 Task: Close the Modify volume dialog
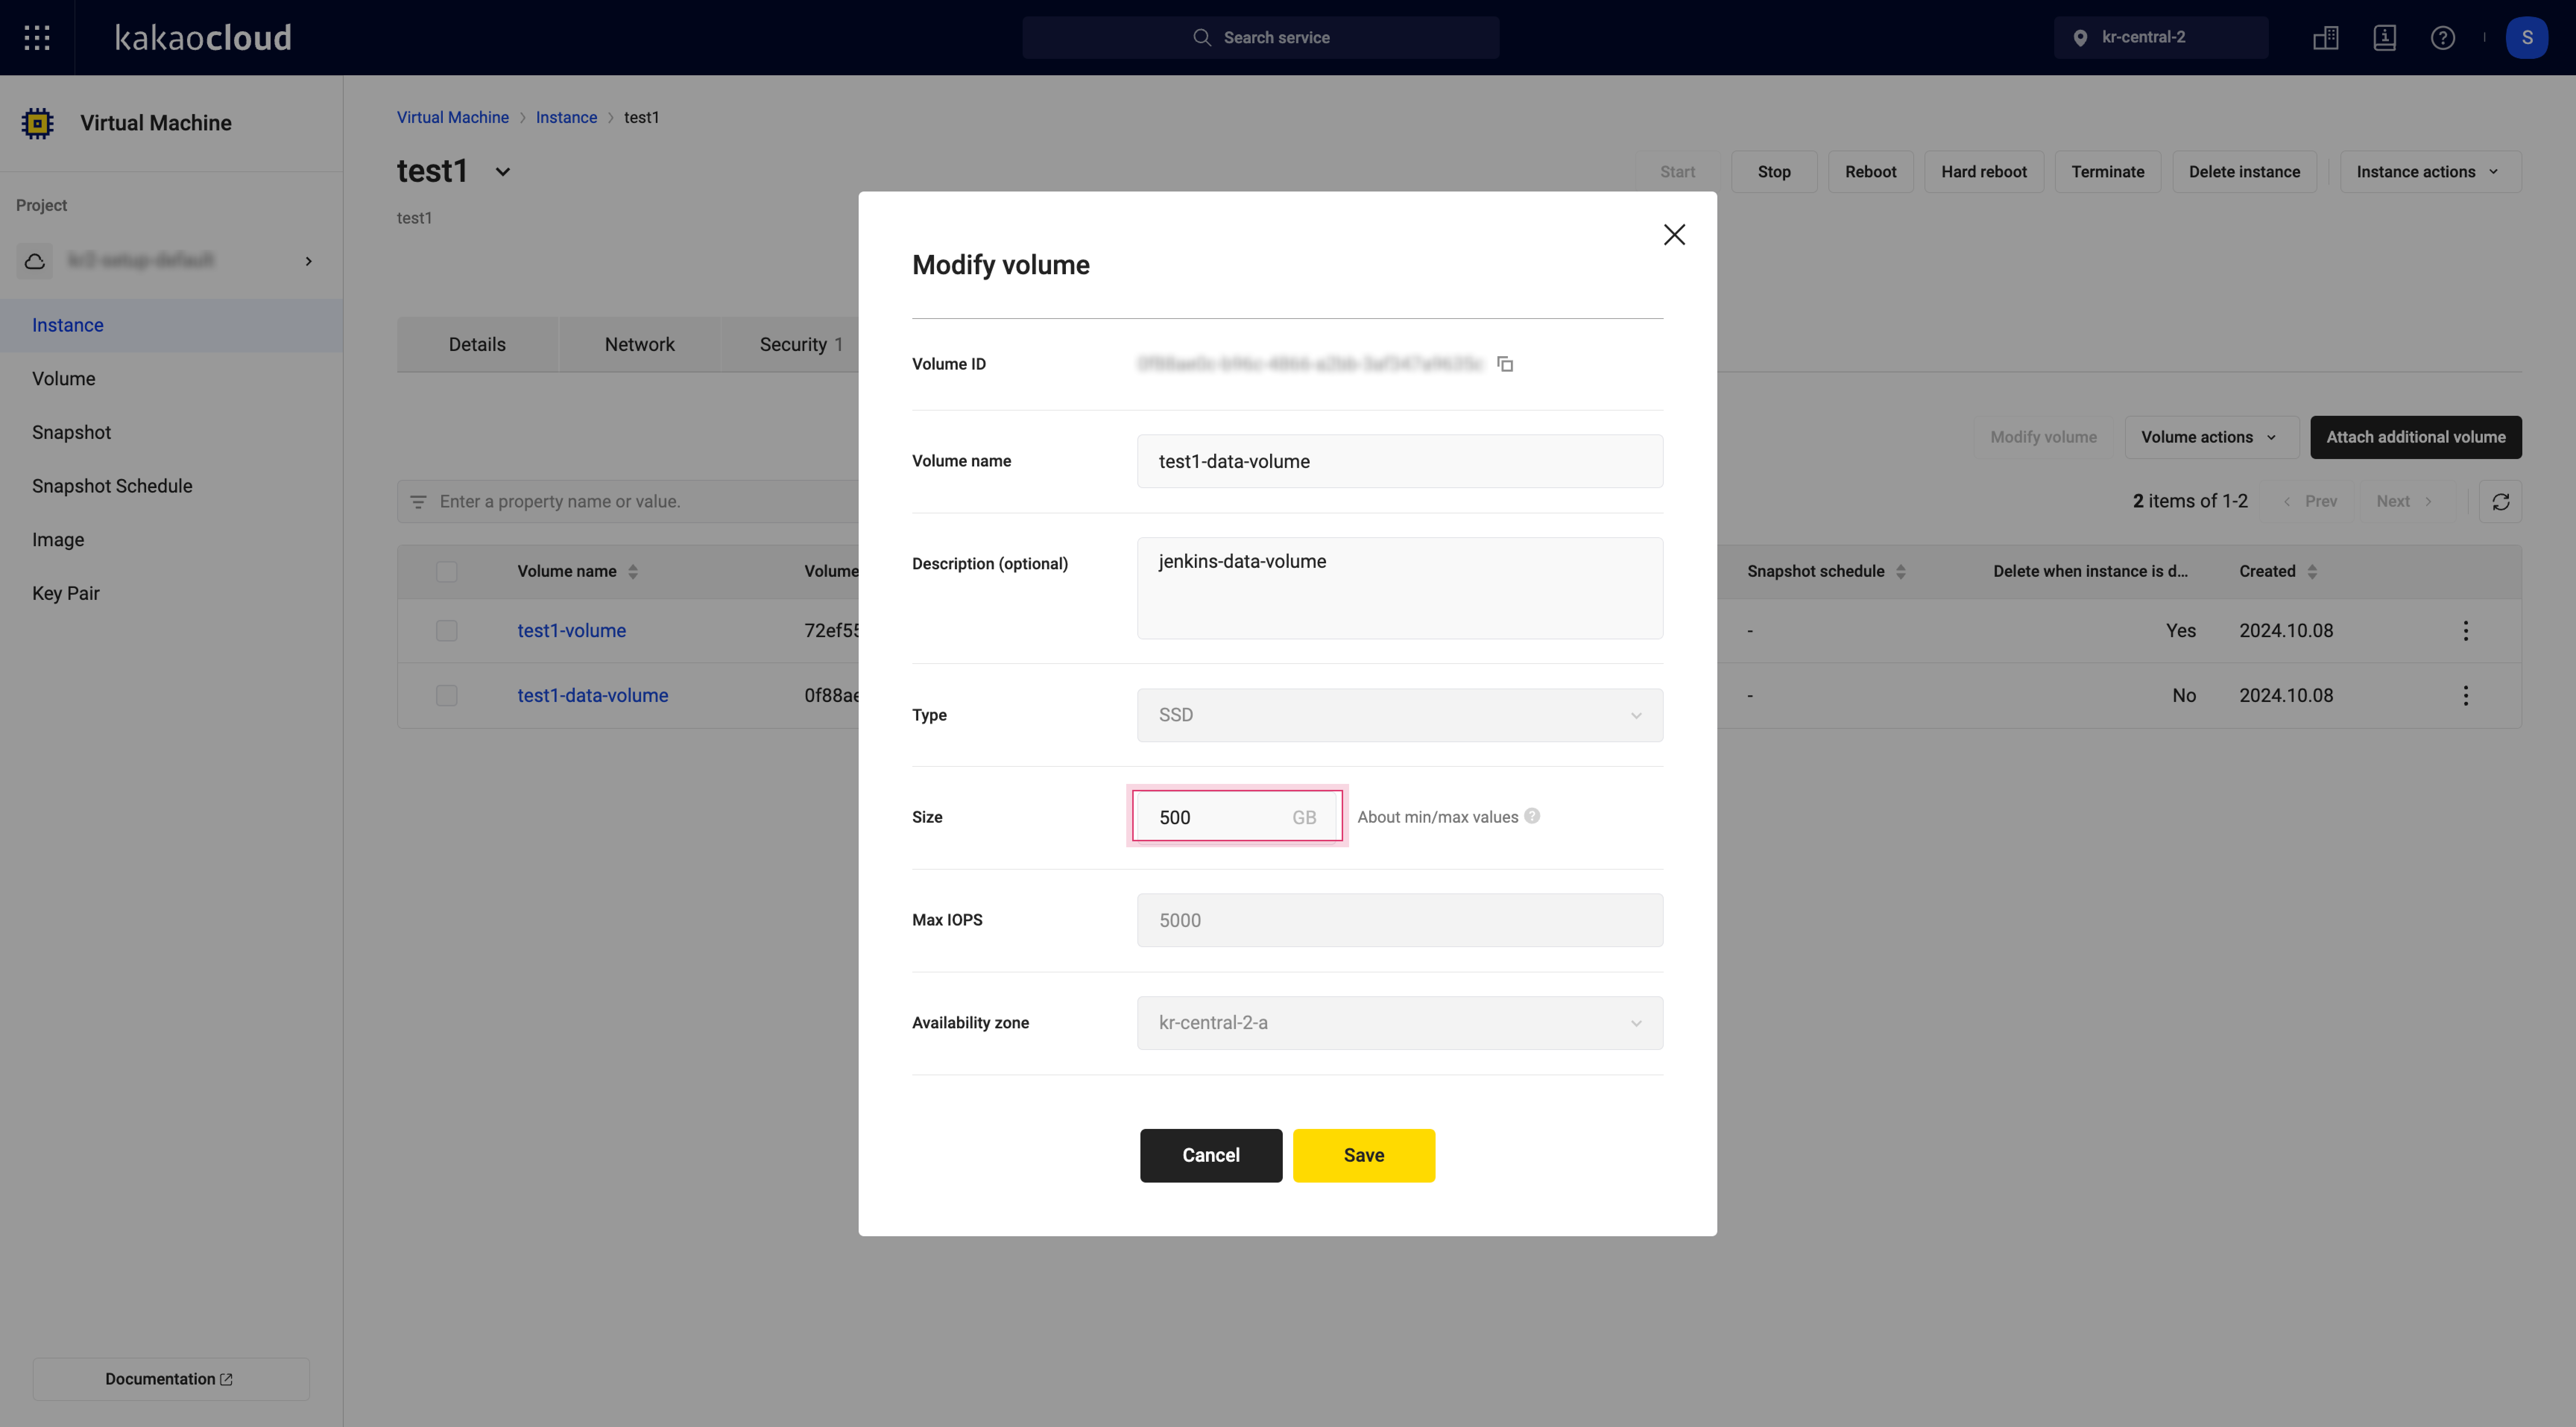tap(1674, 235)
